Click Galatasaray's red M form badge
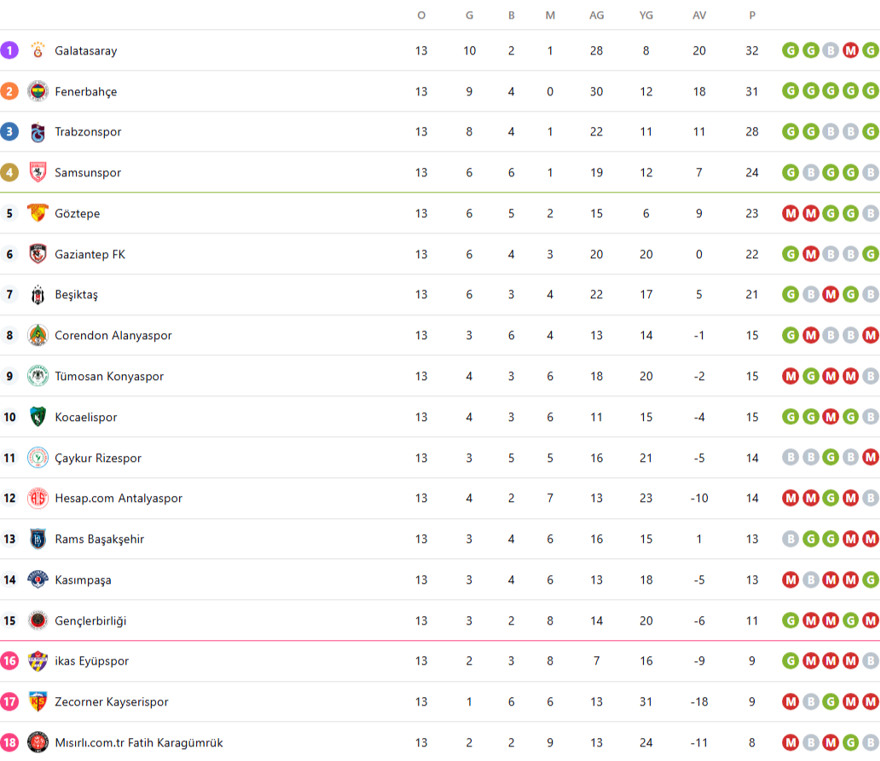This screenshot has height=761, width=880. coord(851,50)
